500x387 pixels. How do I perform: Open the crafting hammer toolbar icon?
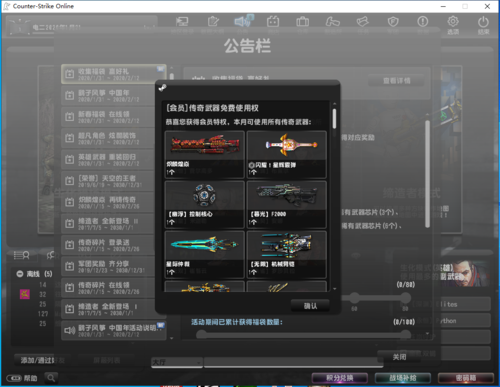(332, 22)
